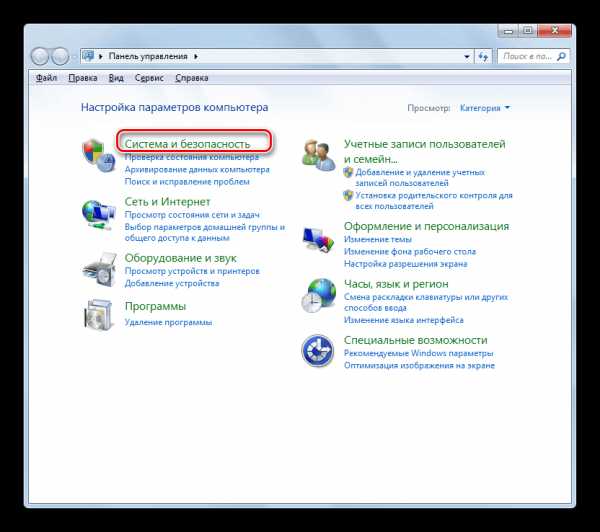Maximize the Control Panel window

coord(528,31)
